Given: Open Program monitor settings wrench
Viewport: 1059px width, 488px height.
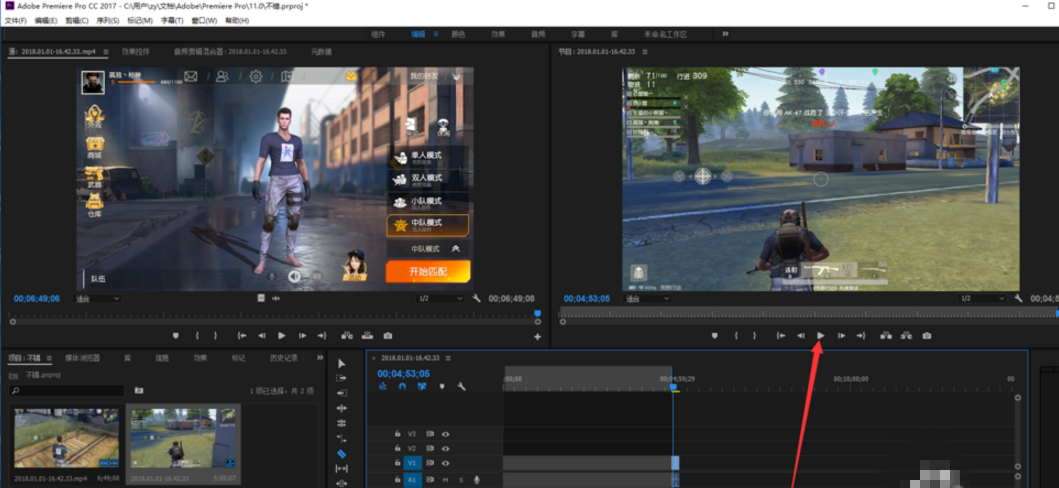Looking at the screenshot, I should click(x=1018, y=298).
